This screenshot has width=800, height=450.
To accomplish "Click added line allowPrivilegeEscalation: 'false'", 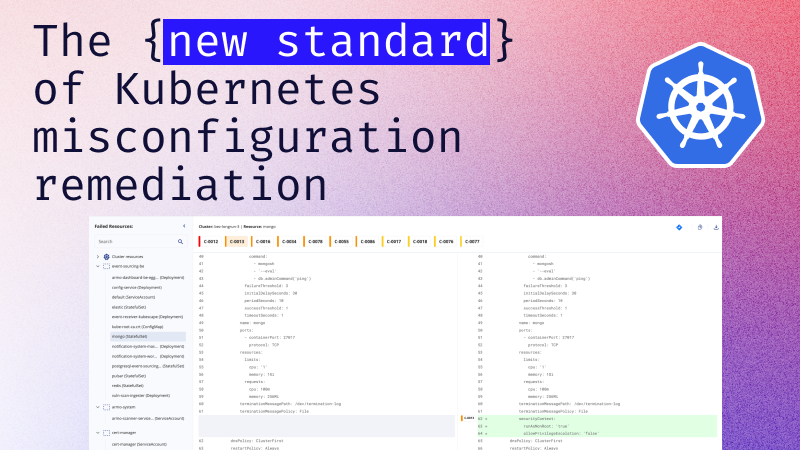I will [597, 433].
